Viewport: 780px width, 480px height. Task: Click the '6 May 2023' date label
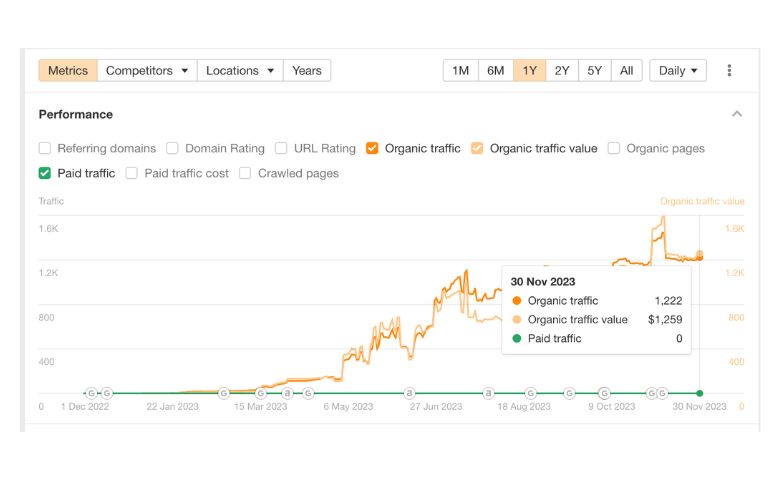pyautogui.click(x=348, y=406)
